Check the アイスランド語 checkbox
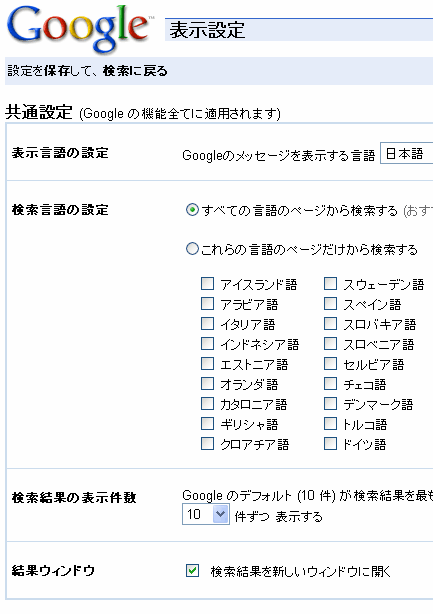The height and width of the screenshot is (614, 433). pos(207,284)
